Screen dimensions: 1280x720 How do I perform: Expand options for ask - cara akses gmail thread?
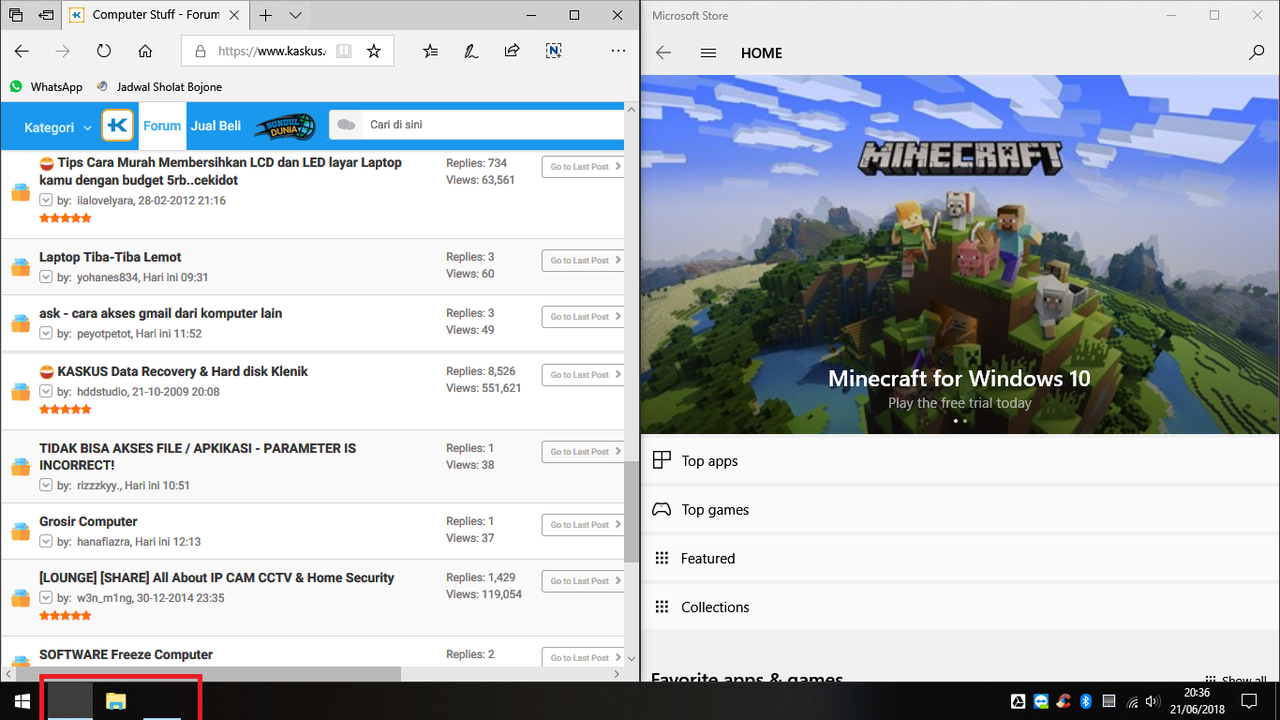[46, 333]
